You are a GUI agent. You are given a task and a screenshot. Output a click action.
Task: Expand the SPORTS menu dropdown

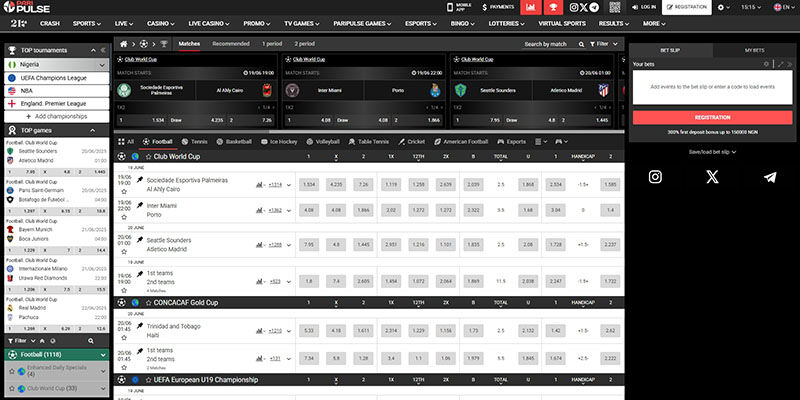click(x=87, y=23)
